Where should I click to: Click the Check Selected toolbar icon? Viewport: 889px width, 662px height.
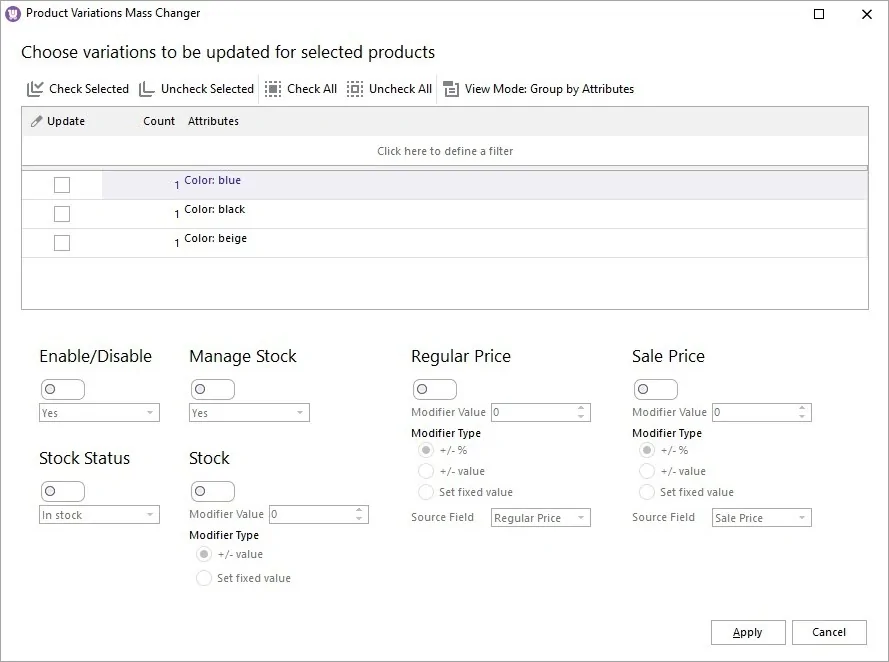(x=33, y=88)
